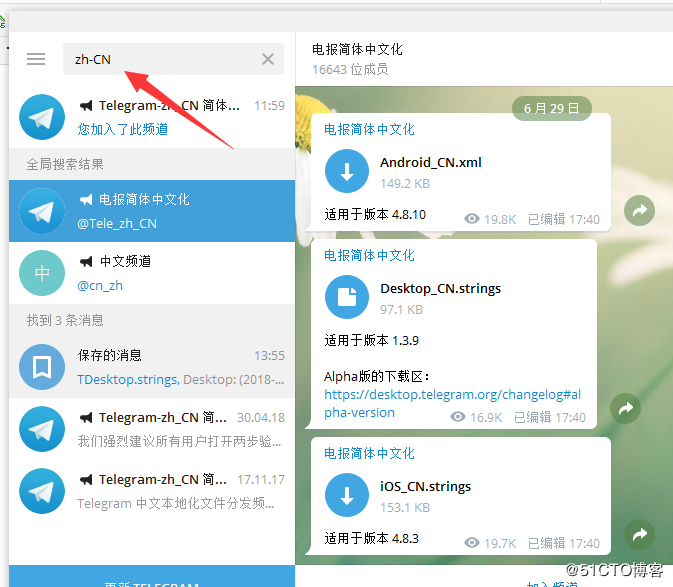Image resolution: width=673 pixels, height=587 pixels.
Task: Focus the search field containing zh-CN
Action: [x=173, y=59]
